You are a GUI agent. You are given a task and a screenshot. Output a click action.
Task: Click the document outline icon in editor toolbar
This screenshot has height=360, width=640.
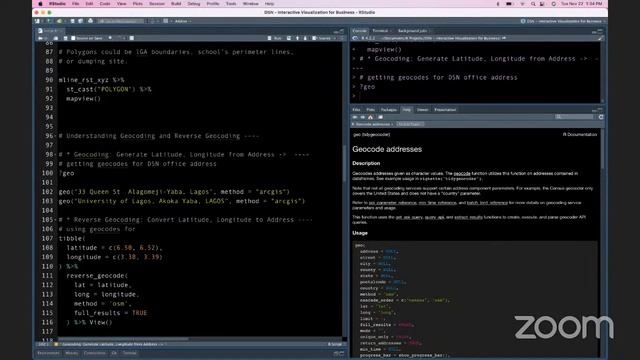click(x=342, y=38)
